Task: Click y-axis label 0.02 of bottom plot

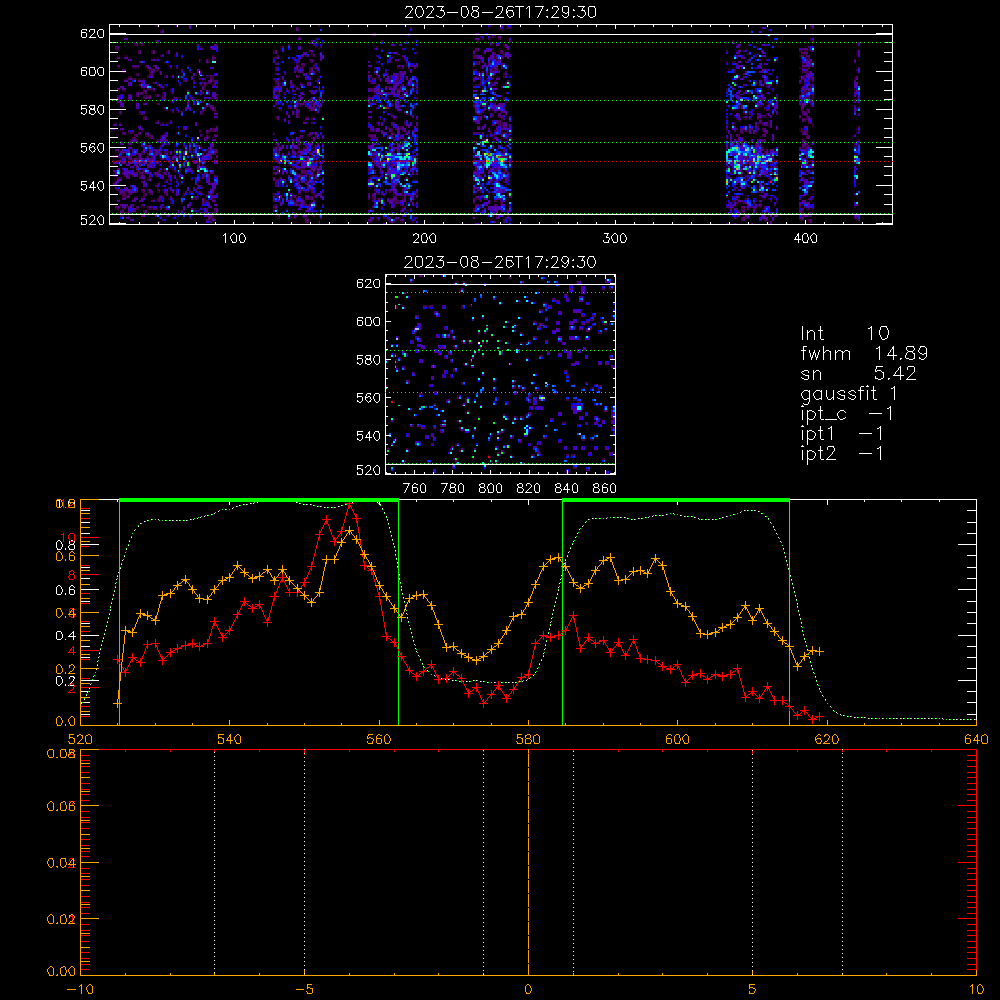Action: pos(61,919)
